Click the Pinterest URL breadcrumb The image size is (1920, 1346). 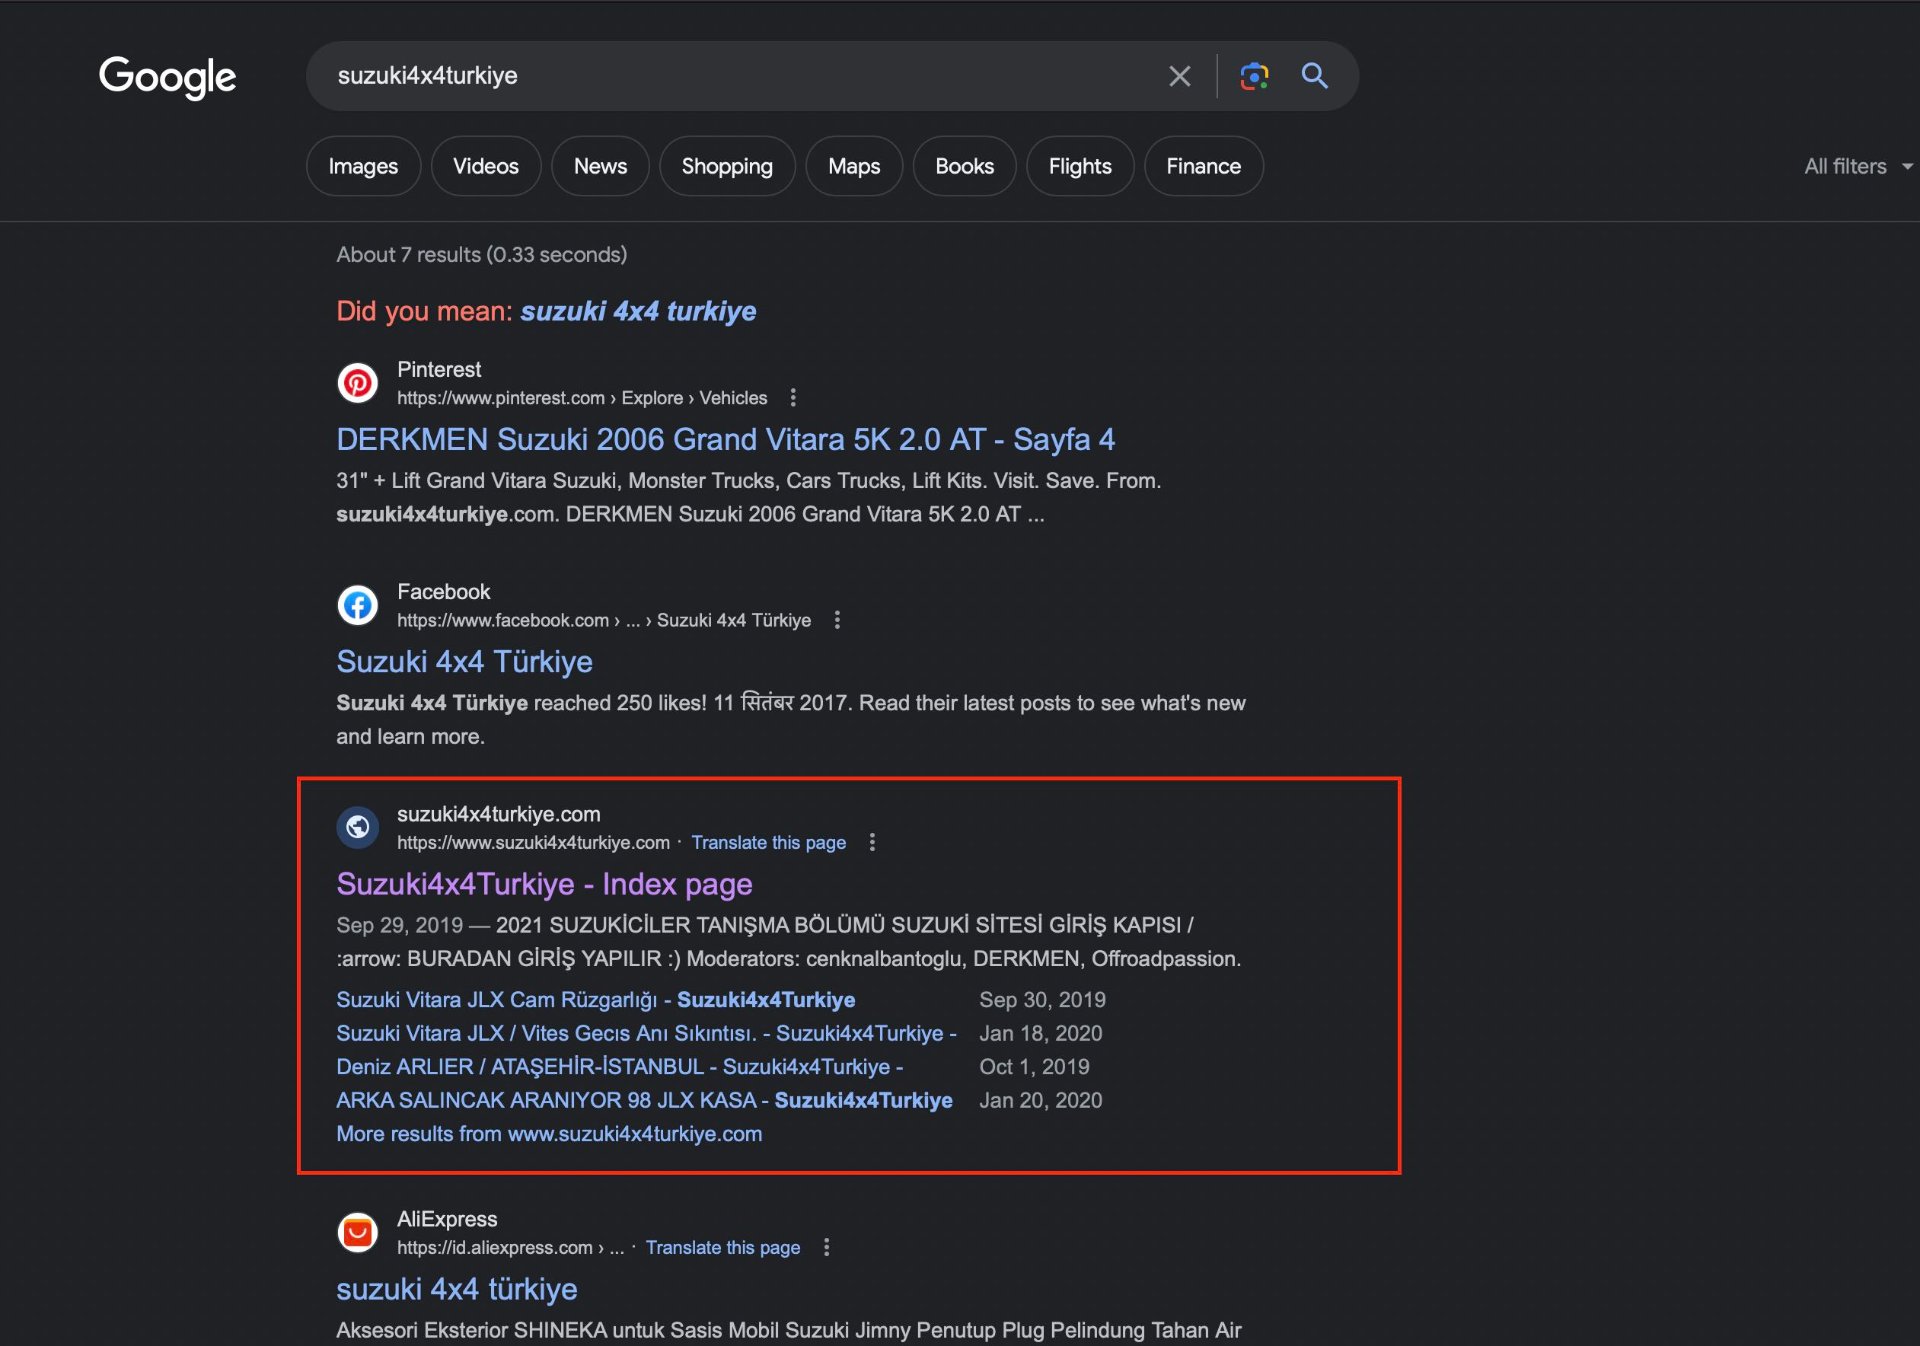pyautogui.click(x=582, y=398)
